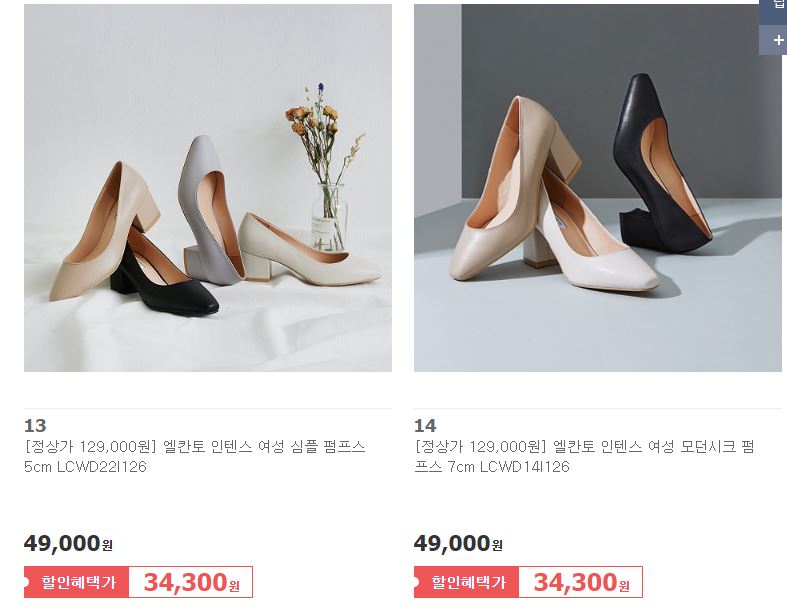Select the 34,300원 discount price of product 13
This screenshot has height=610, width=787.
pyautogui.click(x=191, y=582)
